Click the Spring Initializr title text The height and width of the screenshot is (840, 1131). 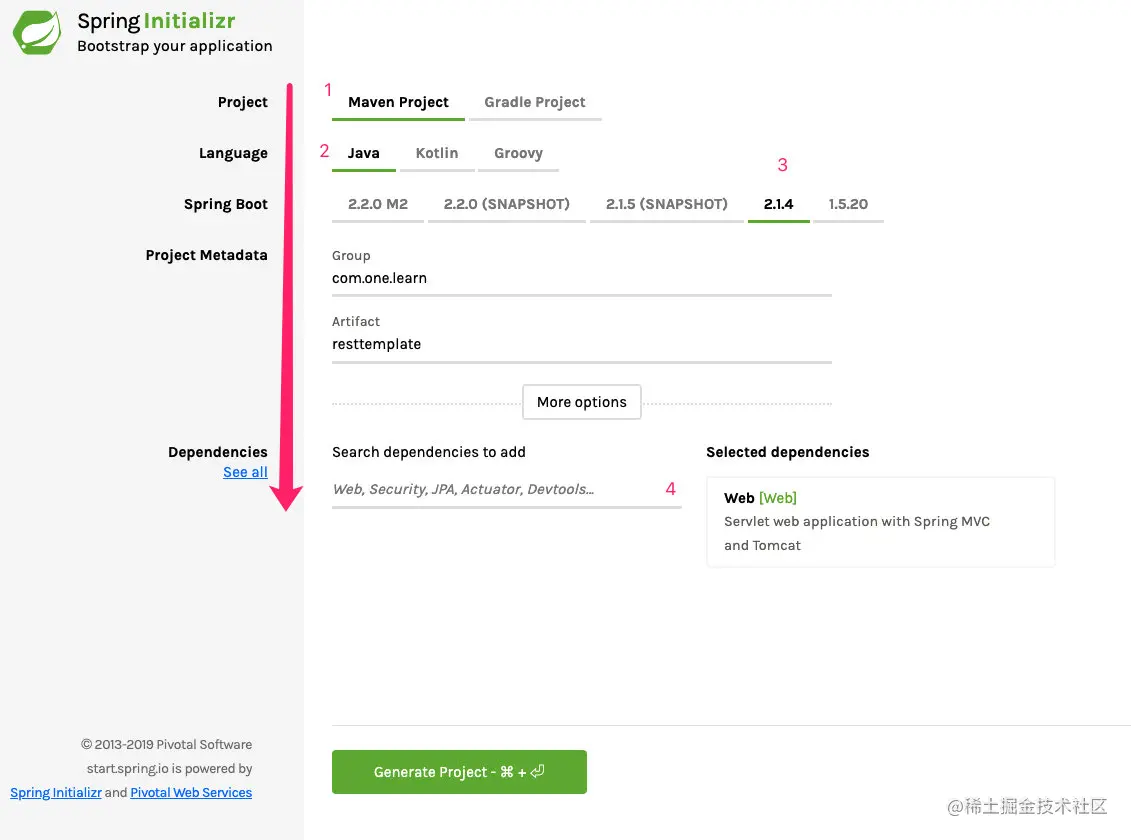pos(157,21)
